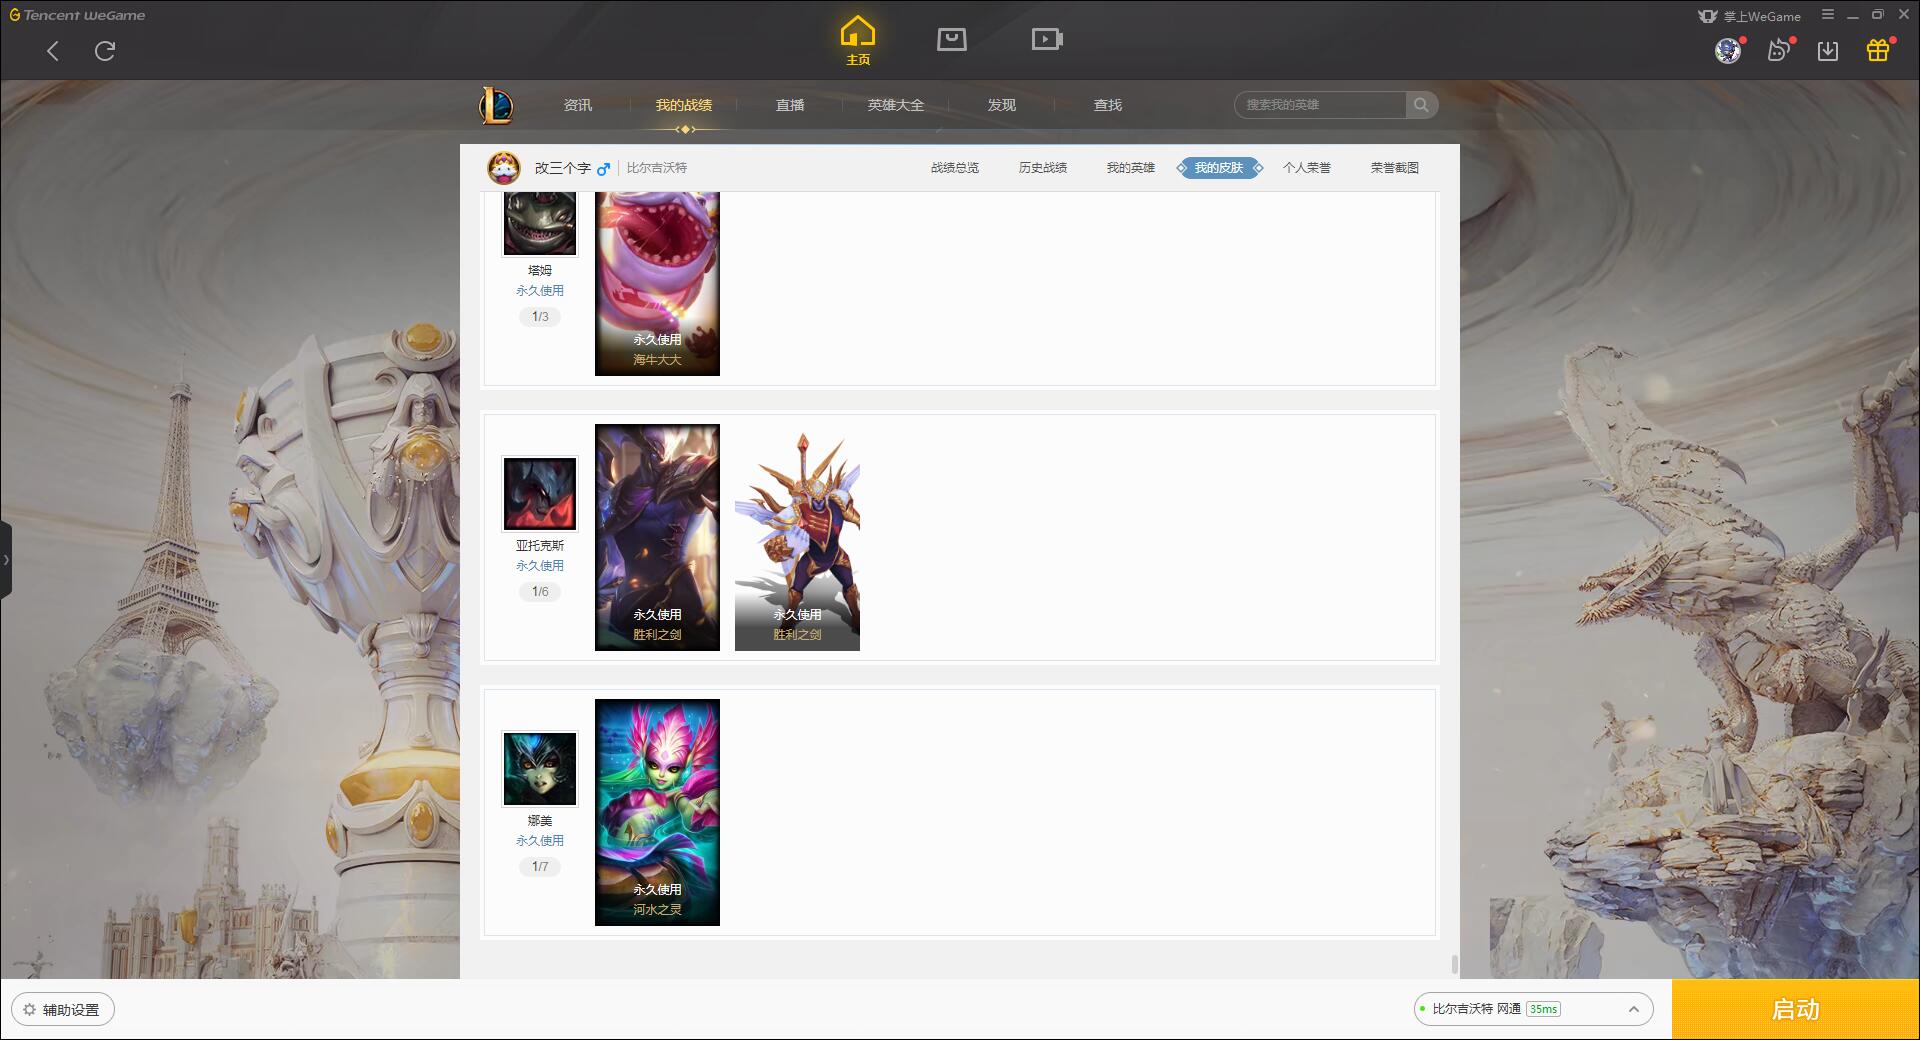
Task: Click the 亚托克斯 champion portrait
Action: point(540,494)
